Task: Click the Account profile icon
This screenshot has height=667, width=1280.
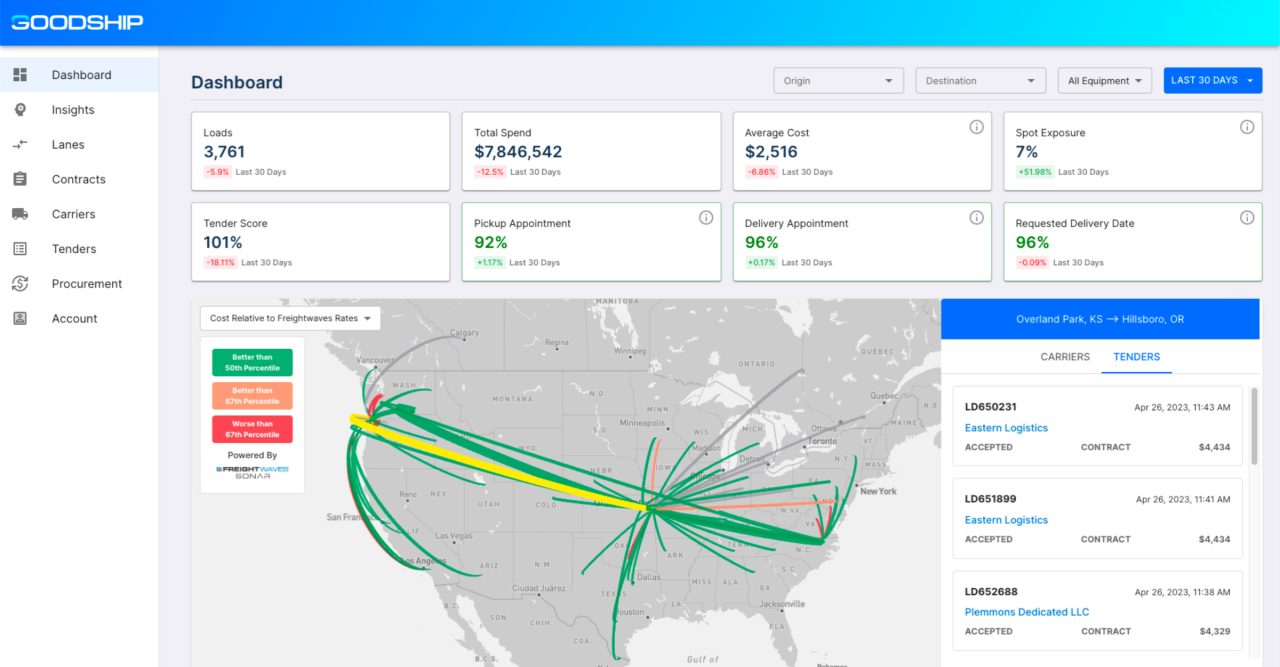Action: click(x=20, y=318)
